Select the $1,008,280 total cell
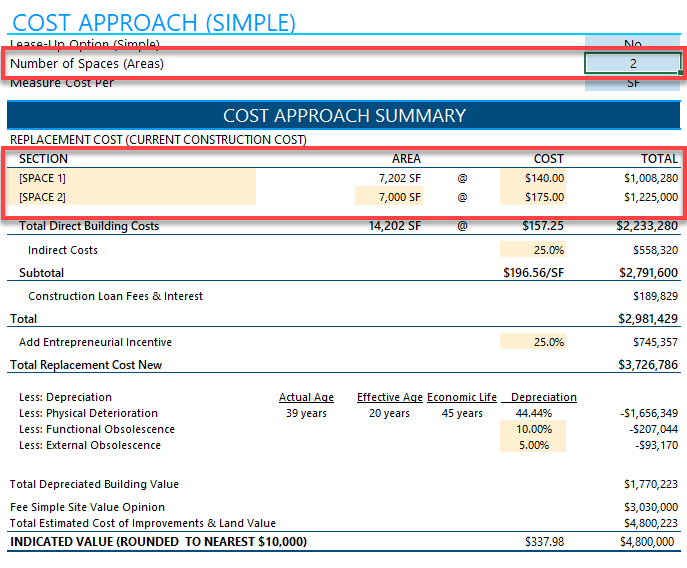687x568 pixels. click(x=651, y=178)
